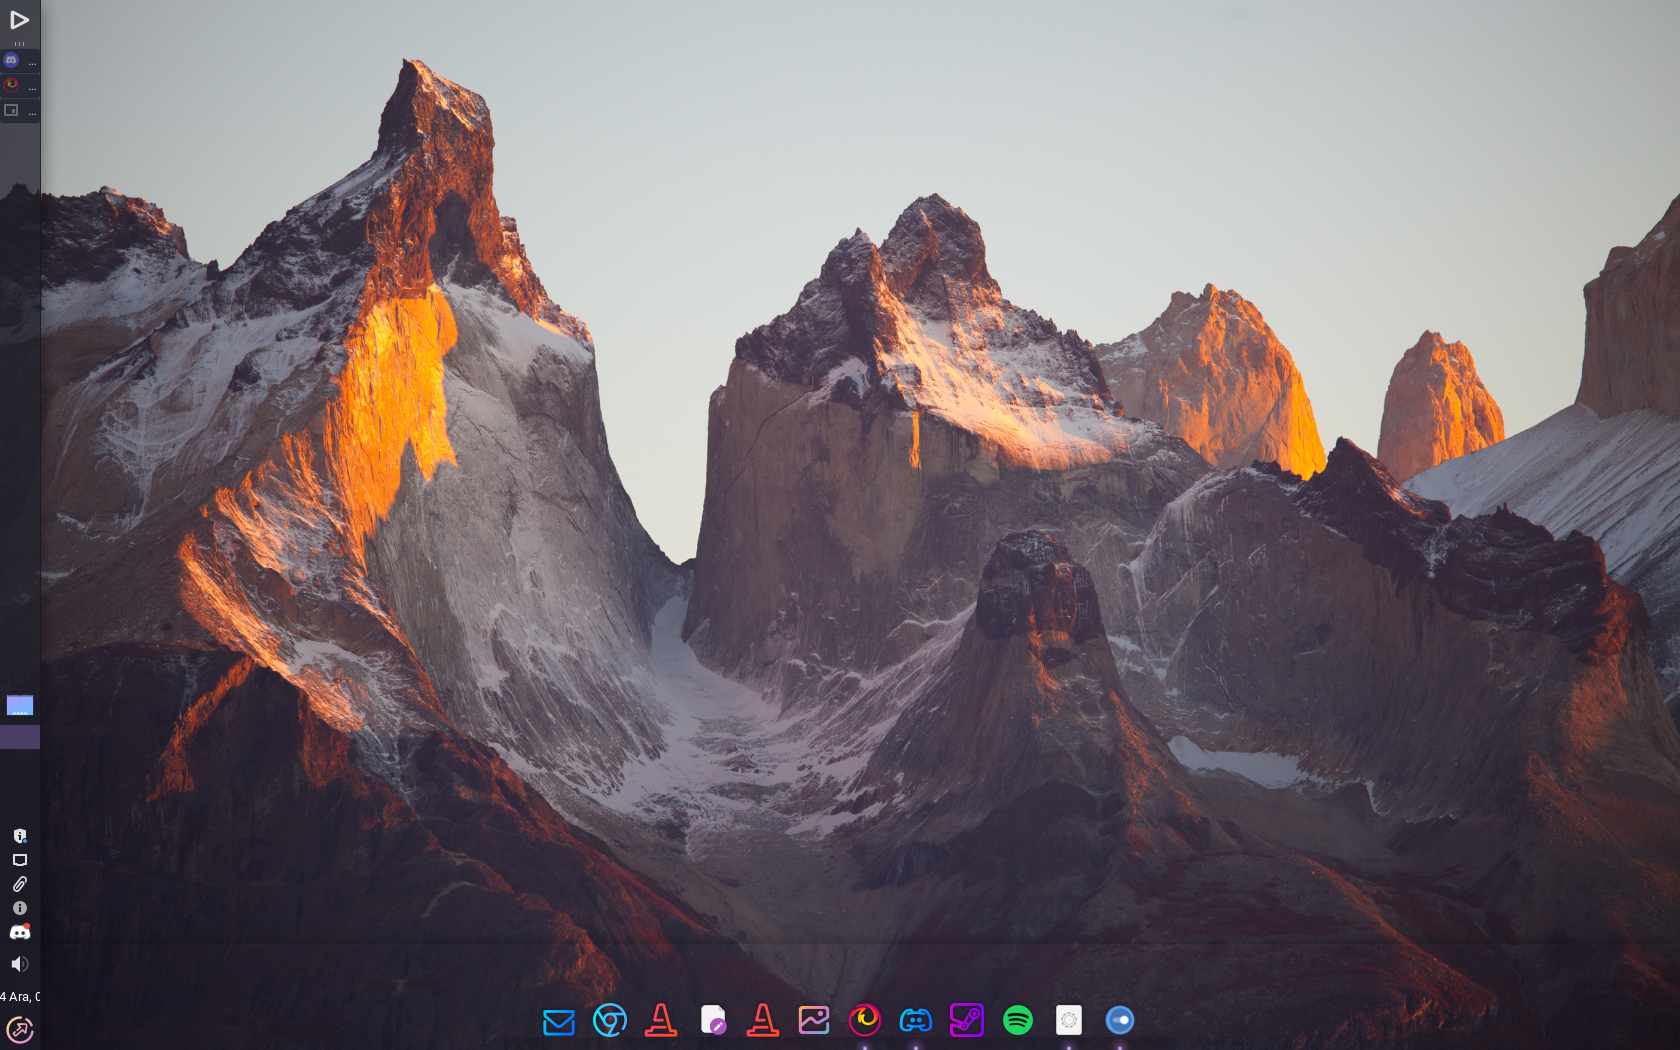The height and width of the screenshot is (1050, 1680).
Task: Open the application launcher triangle icon
Action: point(19,20)
